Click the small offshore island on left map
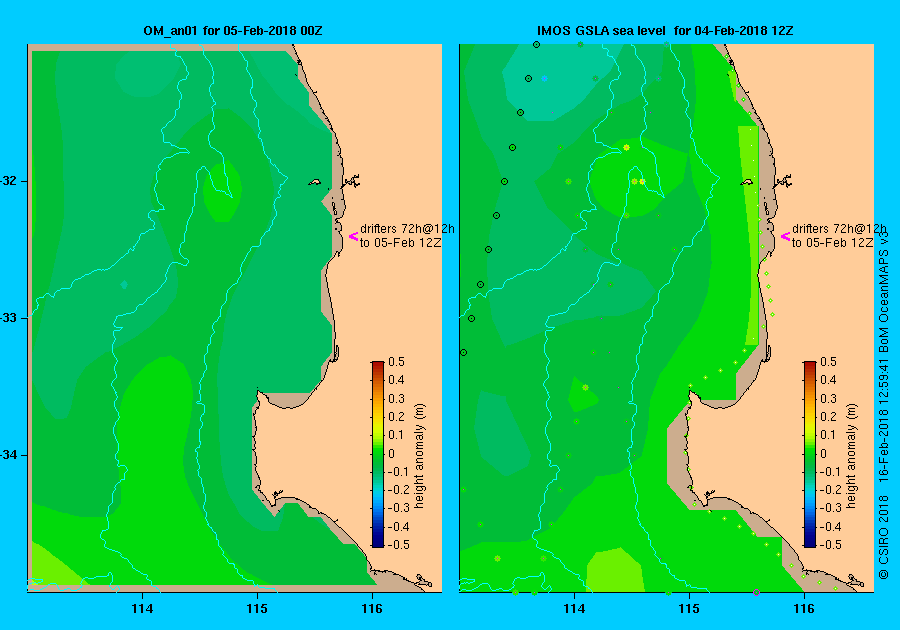Screen dimensions: 900x630 315,182
